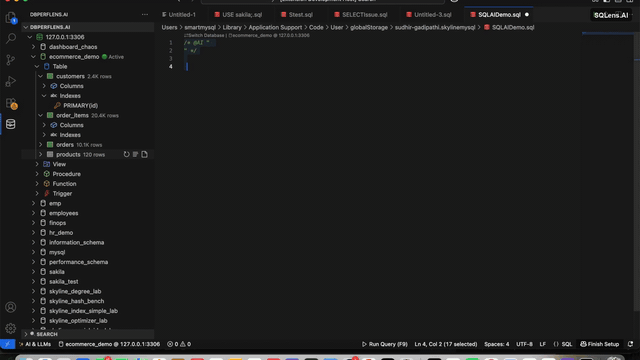The image size is (640, 360).
Task: Click Switch Database code lens link
Action: [204, 36]
